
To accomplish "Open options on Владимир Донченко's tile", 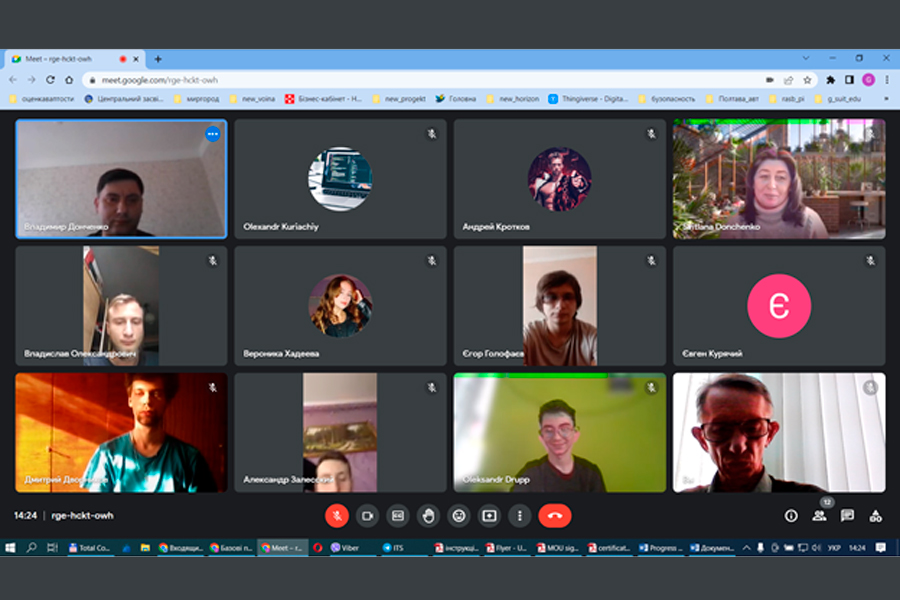I will 212,134.
